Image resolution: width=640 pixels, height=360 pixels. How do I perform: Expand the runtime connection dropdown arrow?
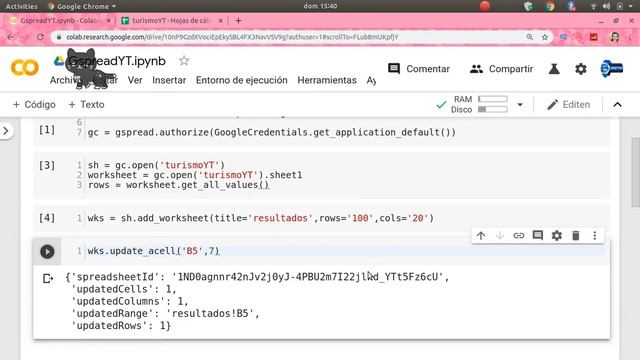pyautogui.click(x=520, y=104)
